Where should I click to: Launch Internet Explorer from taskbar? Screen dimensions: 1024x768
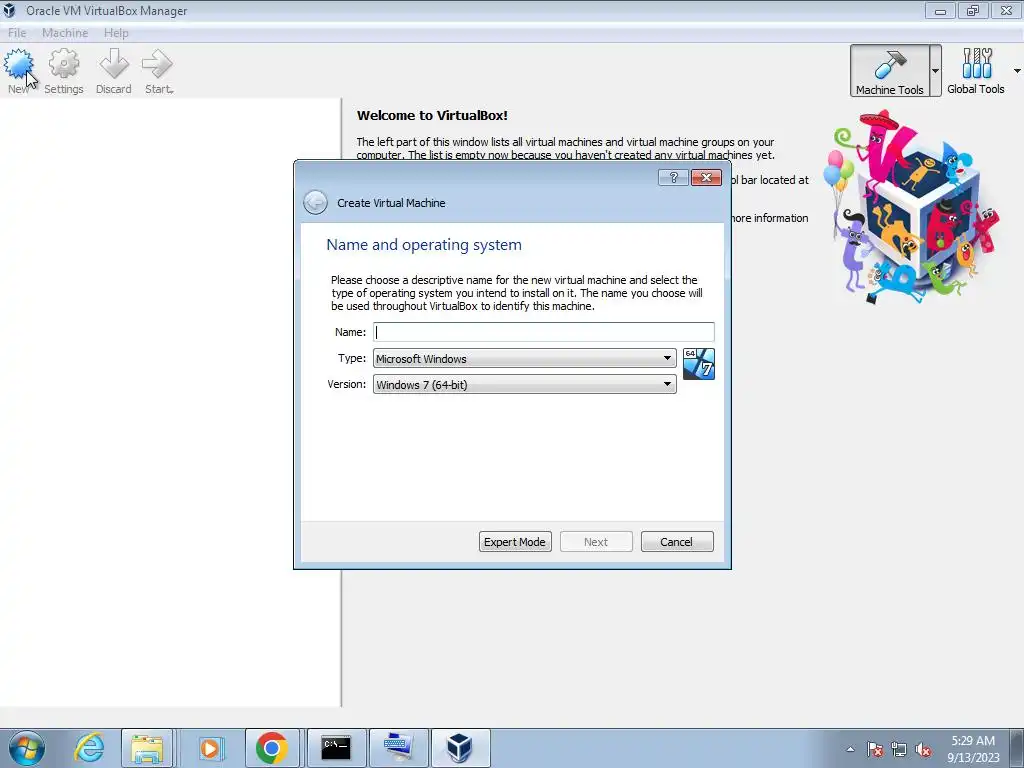[89, 748]
